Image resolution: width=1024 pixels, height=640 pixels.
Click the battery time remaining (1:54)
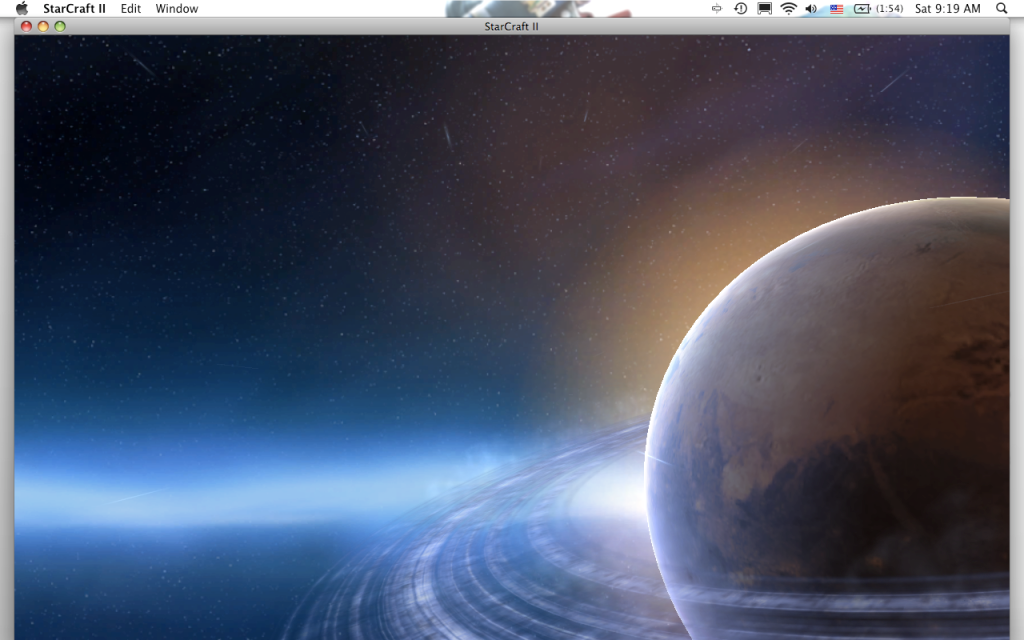coord(889,9)
